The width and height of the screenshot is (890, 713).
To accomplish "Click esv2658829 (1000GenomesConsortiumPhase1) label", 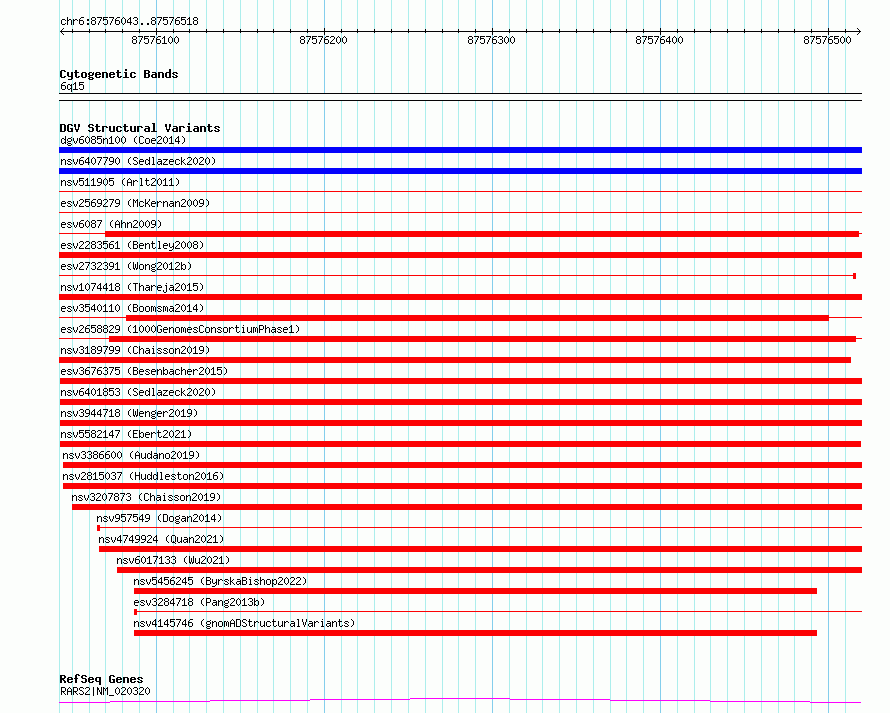I will click(x=180, y=329).
